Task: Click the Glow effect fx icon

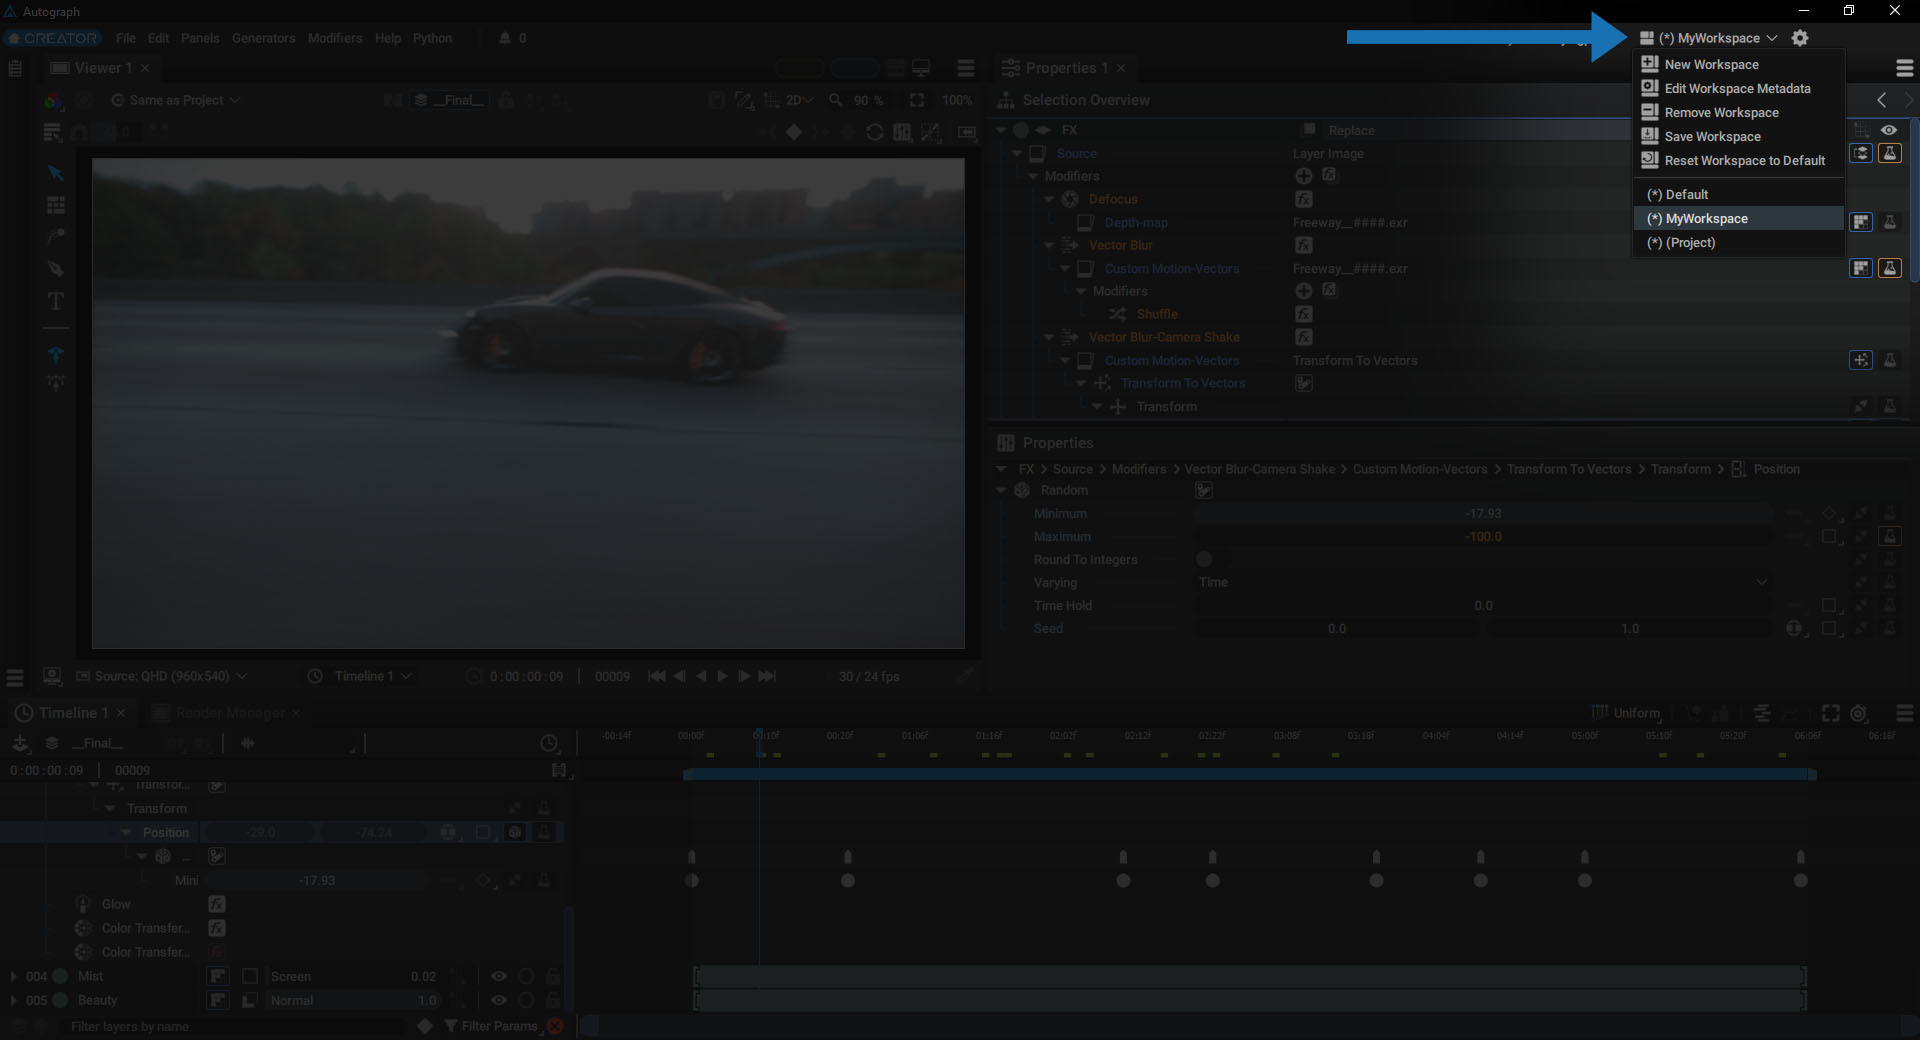Action: pos(217,904)
